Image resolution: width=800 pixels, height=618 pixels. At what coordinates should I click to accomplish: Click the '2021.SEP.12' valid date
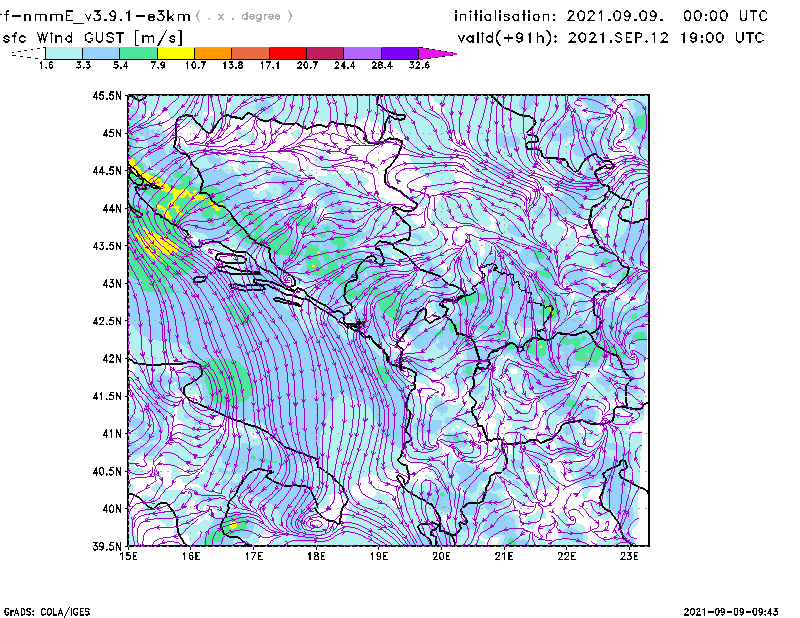point(618,38)
